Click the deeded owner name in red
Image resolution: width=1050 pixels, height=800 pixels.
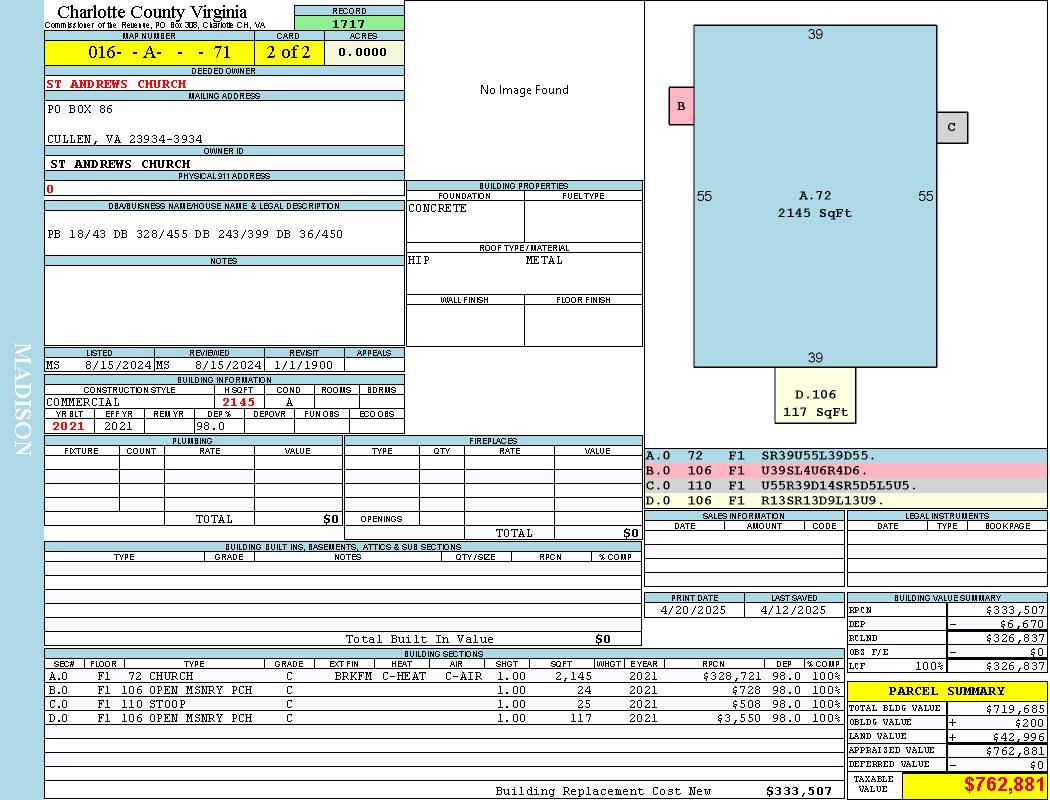click(x=116, y=84)
